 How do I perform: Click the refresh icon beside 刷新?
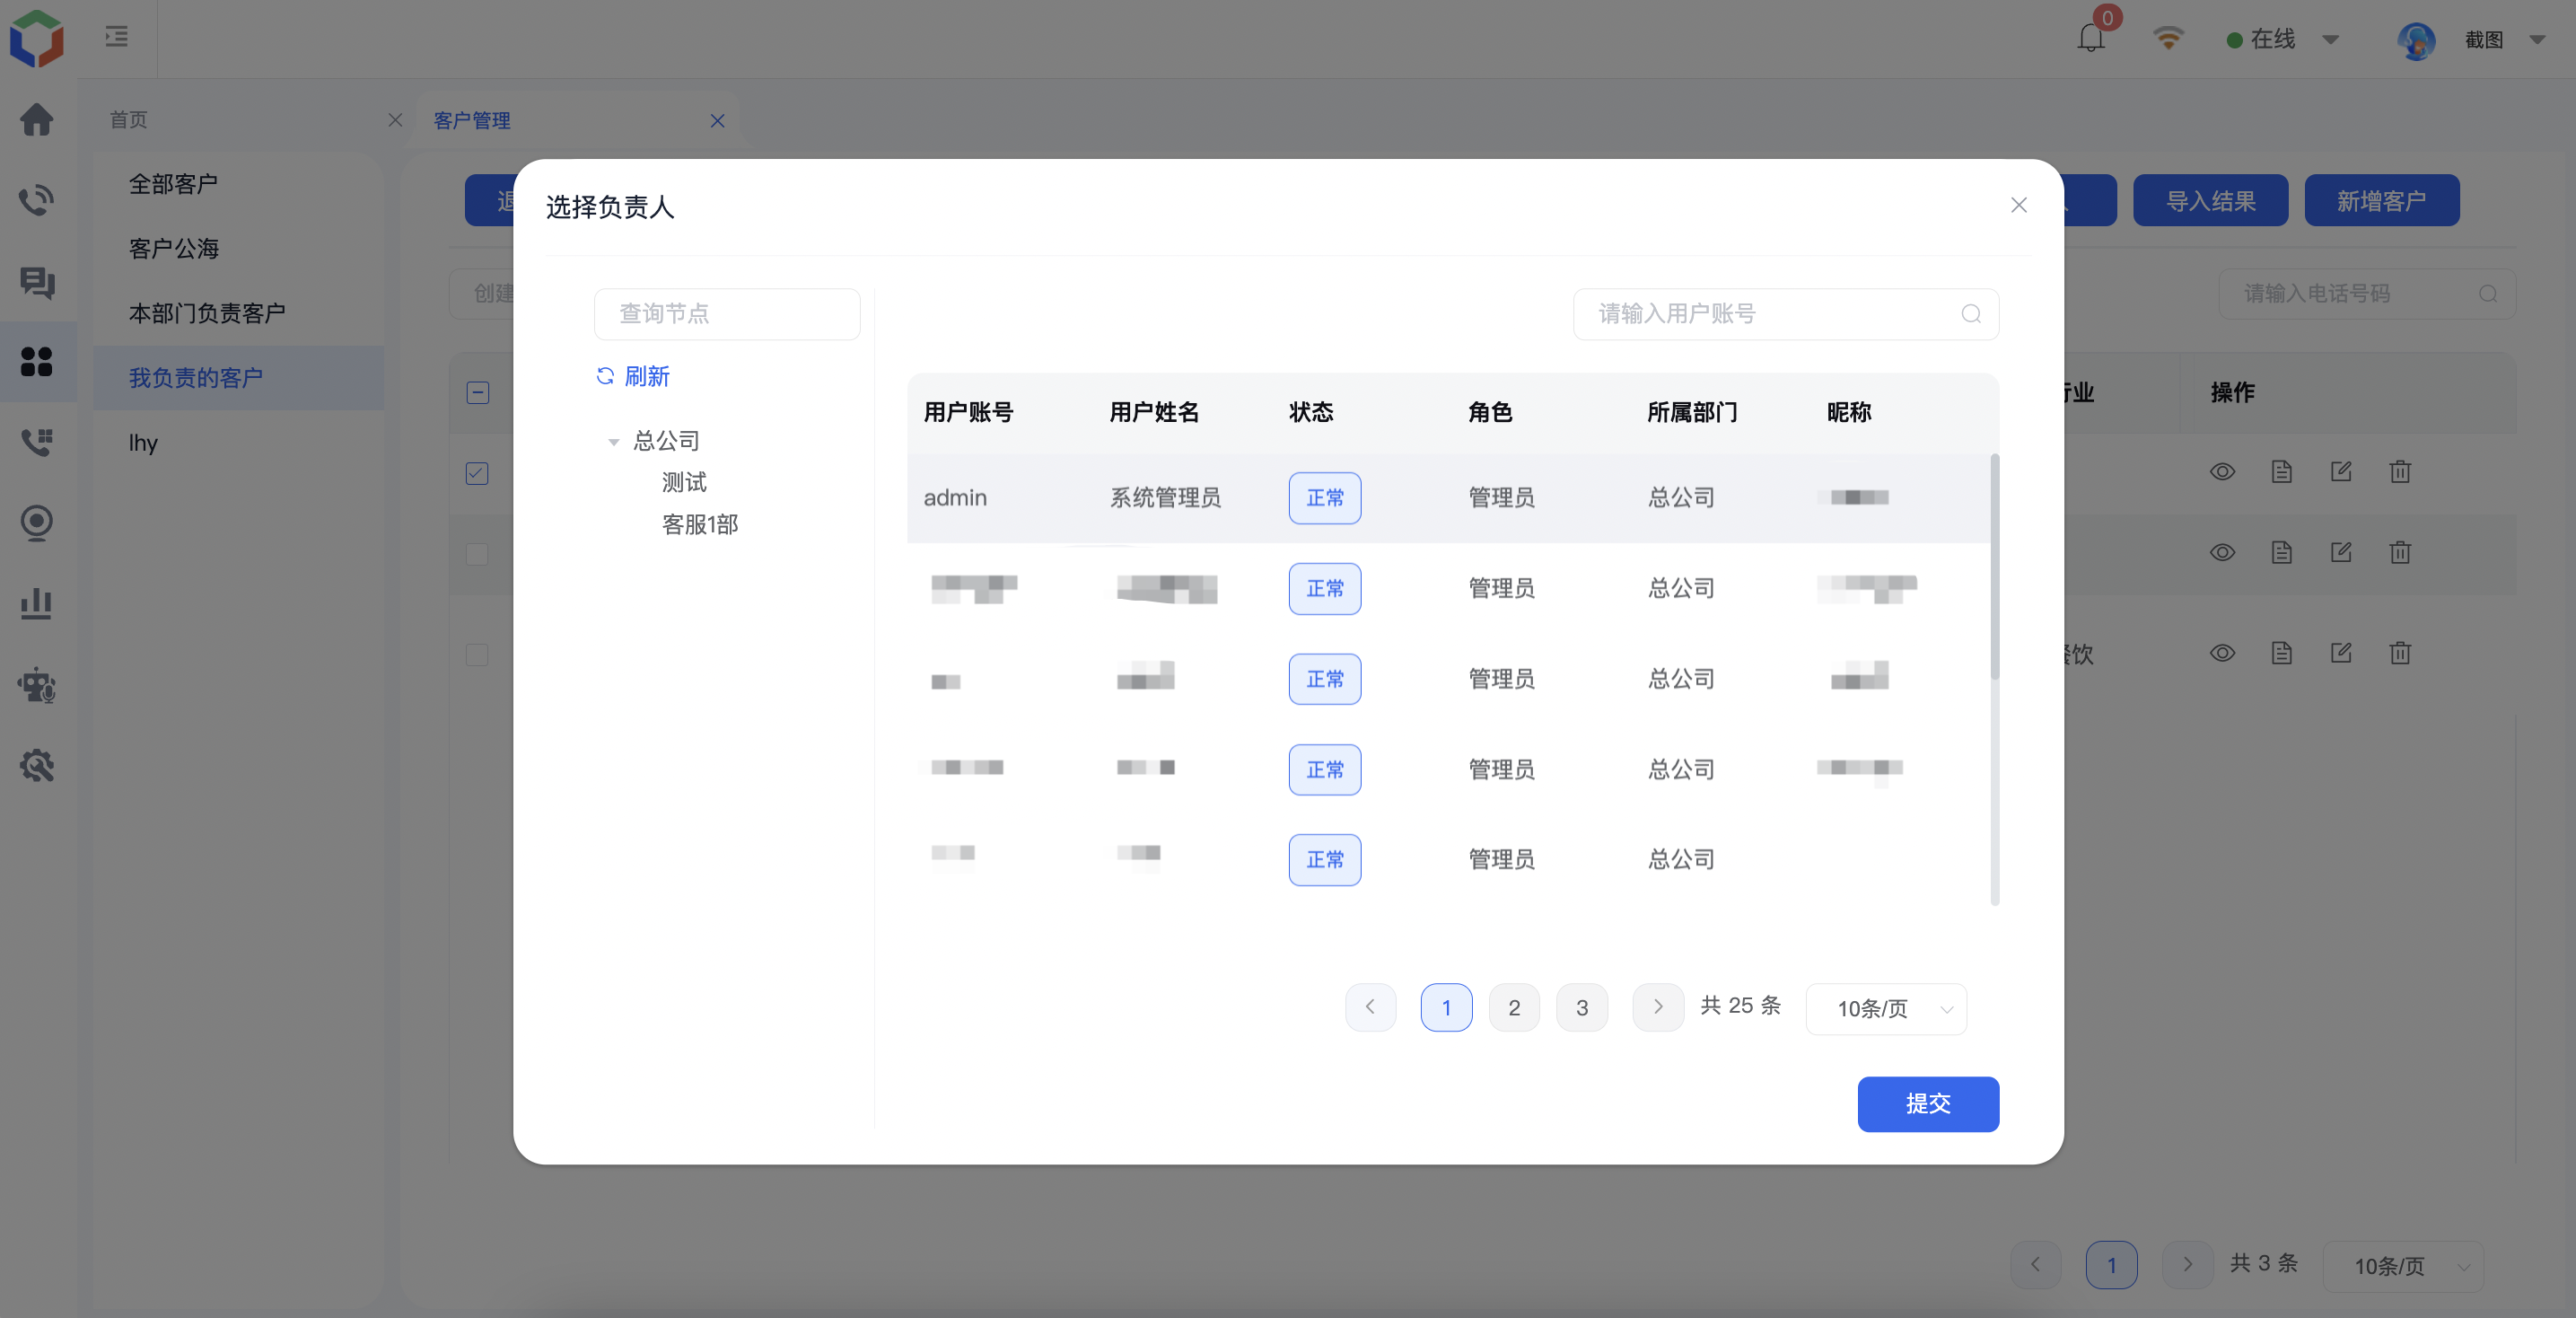click(x=605, y=376)
